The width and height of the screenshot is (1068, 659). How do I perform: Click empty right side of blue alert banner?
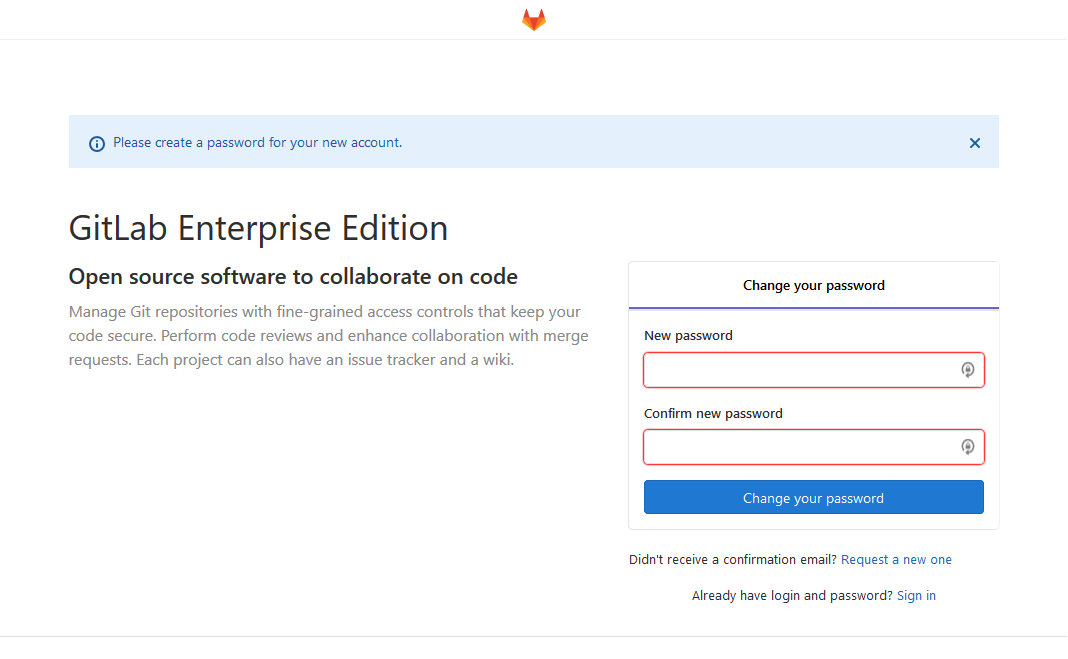click(x=700, y=143)
